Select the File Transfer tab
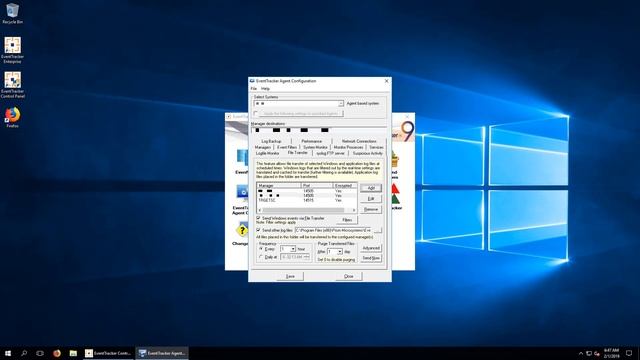The image size is (640, 360). coord(298,153)
